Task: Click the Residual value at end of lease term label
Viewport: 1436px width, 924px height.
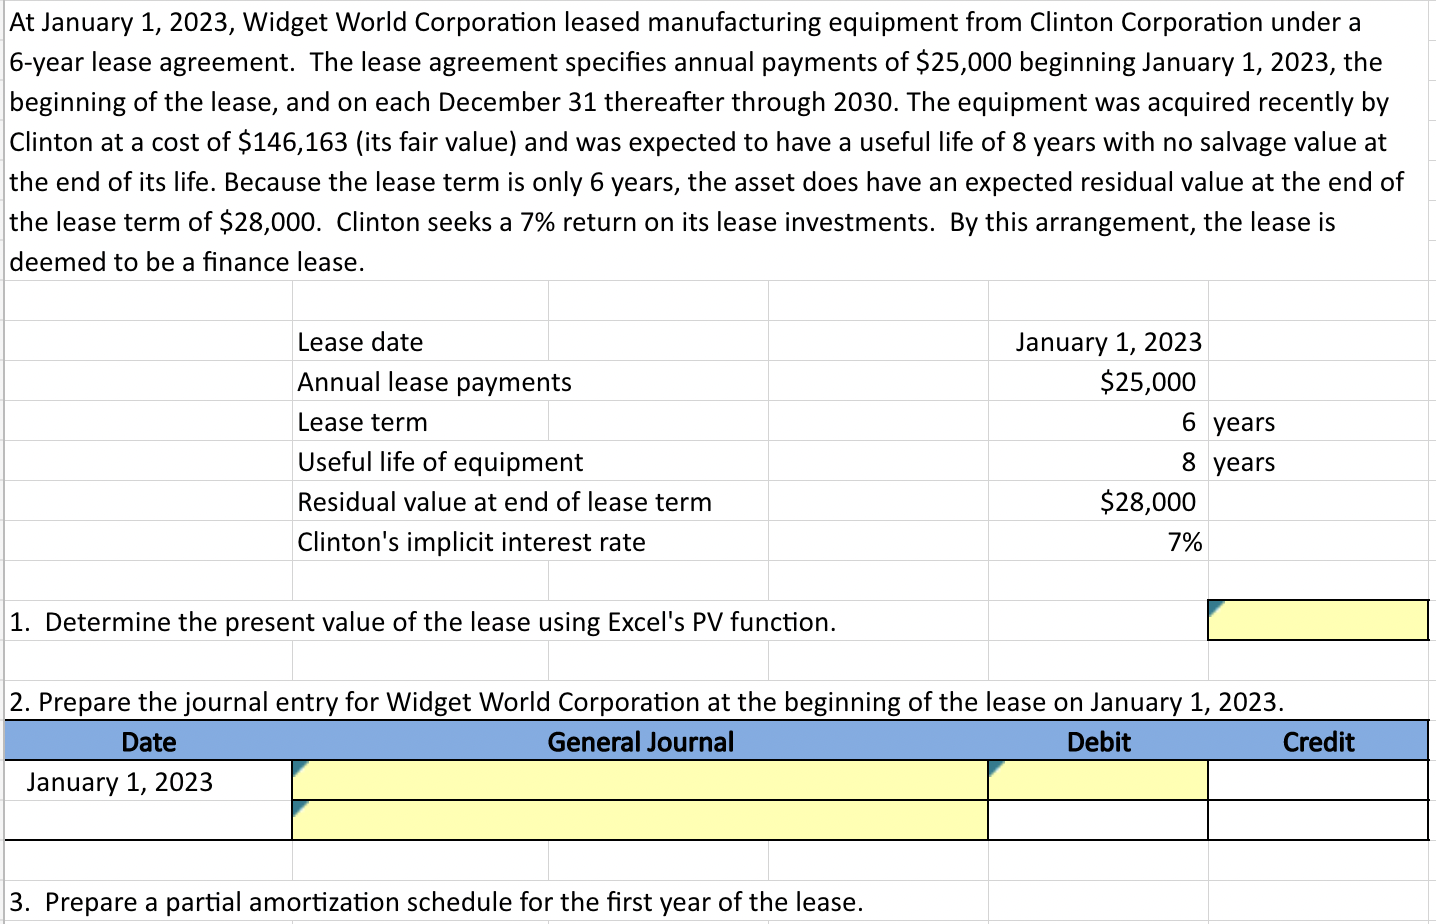Action: click(x=503, y=501)
